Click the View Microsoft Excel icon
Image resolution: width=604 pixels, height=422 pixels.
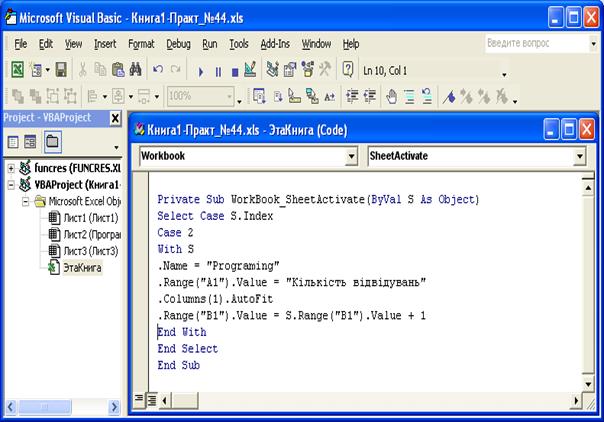tap(17, 70)
